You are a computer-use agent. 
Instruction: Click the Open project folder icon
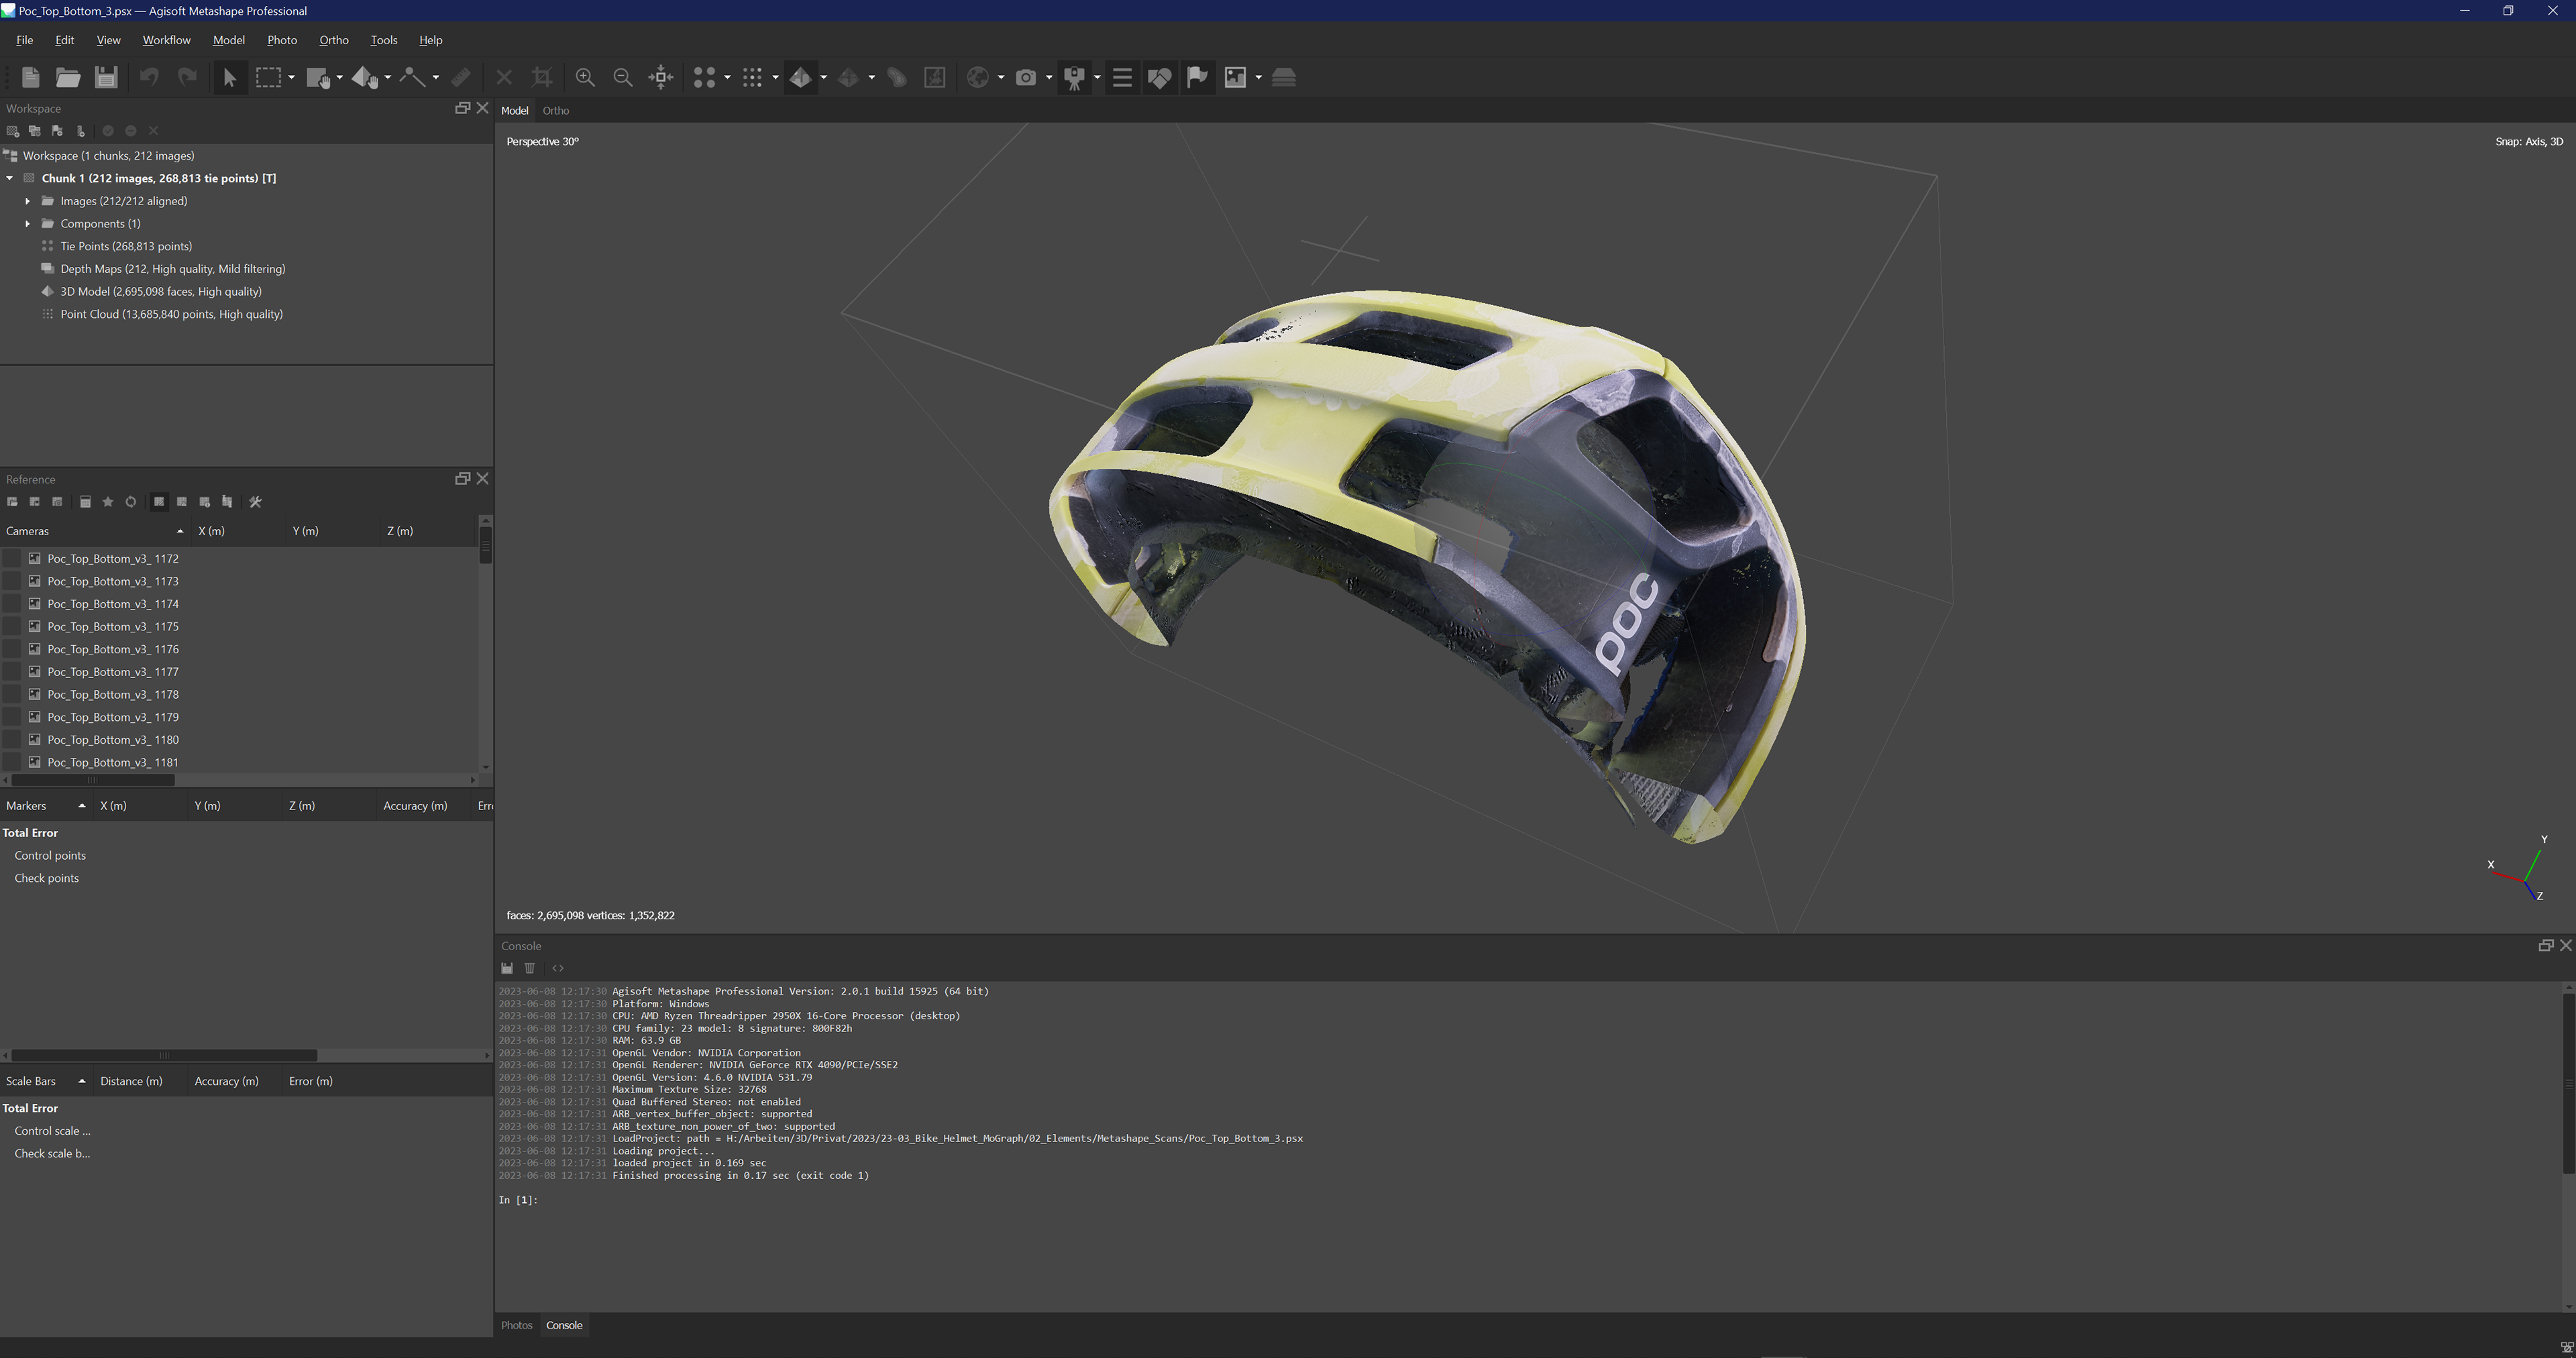tap(68, 77)
